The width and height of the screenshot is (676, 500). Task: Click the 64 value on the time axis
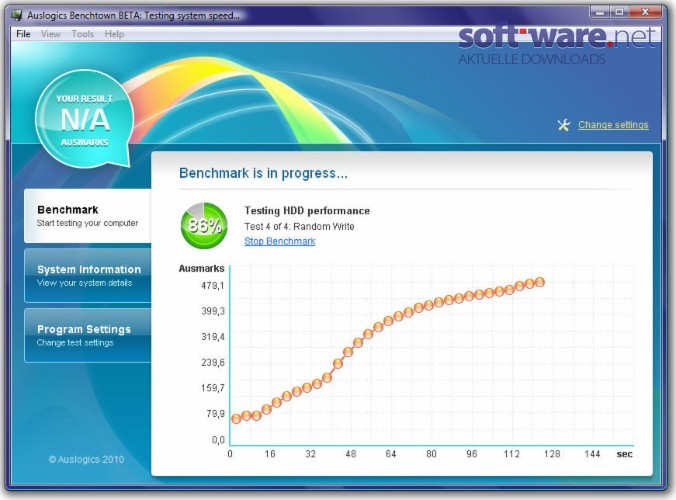tap(391, 454)
